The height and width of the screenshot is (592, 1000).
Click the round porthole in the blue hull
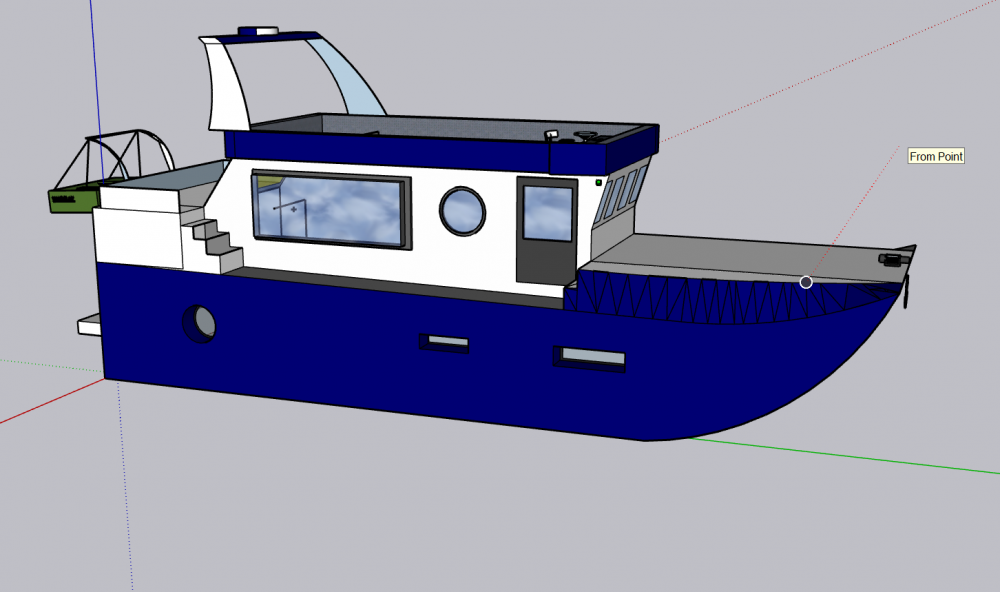pos(199,324)
